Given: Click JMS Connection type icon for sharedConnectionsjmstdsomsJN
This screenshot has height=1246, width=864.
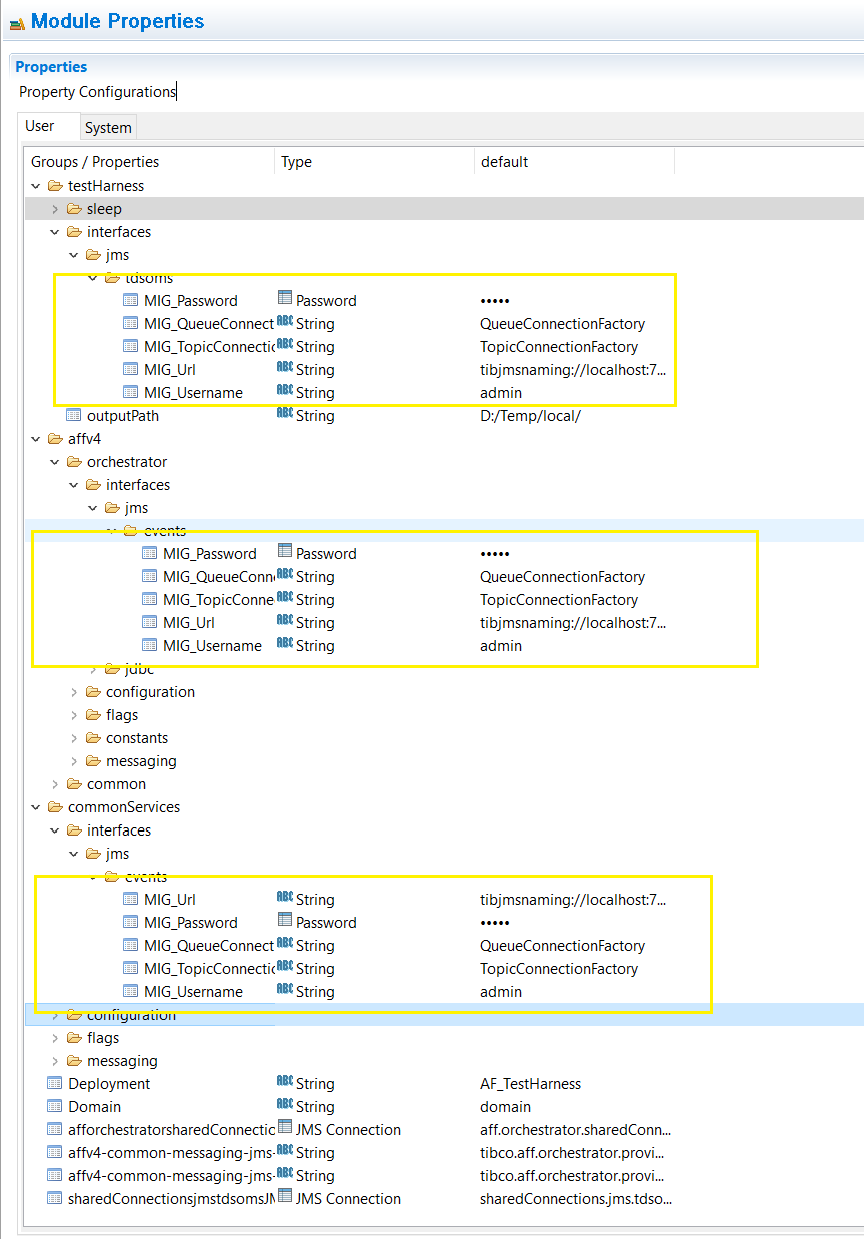Looking at the screenshot, I should [285, 1198].
